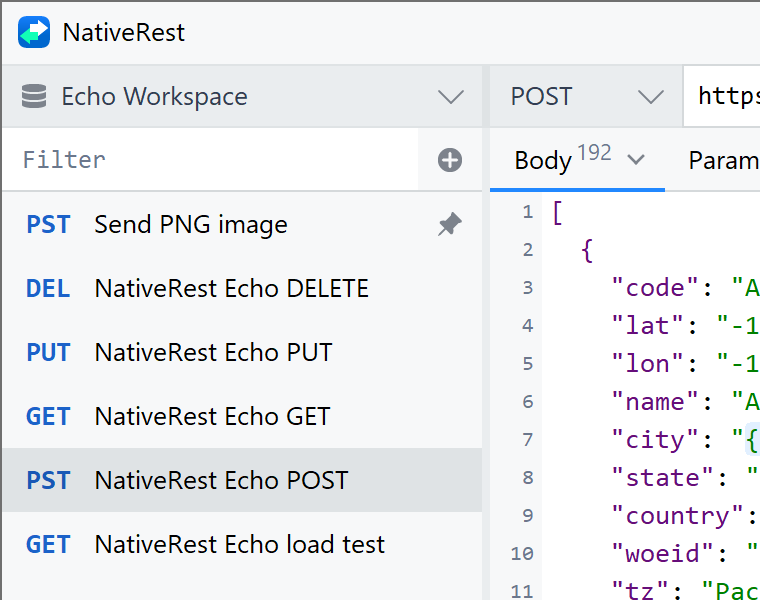Focus the Filter input field
This screenshot has height=600, width=760.
pyautogui.click(x=210, y=159)
